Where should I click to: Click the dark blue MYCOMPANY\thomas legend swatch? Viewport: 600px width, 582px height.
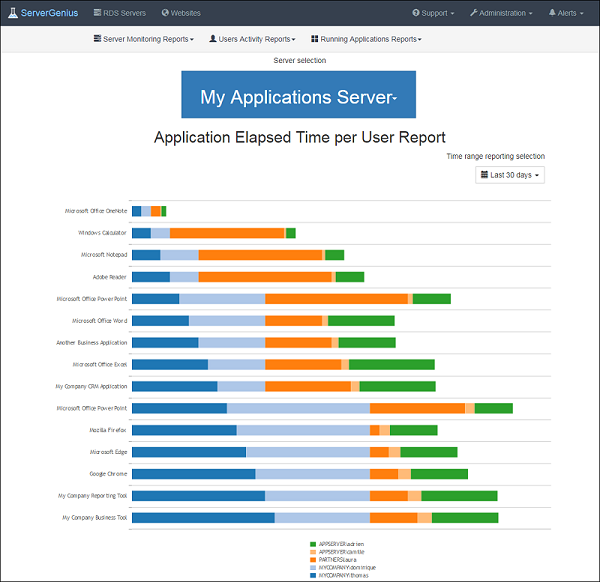pyautogui.click(x=313, y=575)
